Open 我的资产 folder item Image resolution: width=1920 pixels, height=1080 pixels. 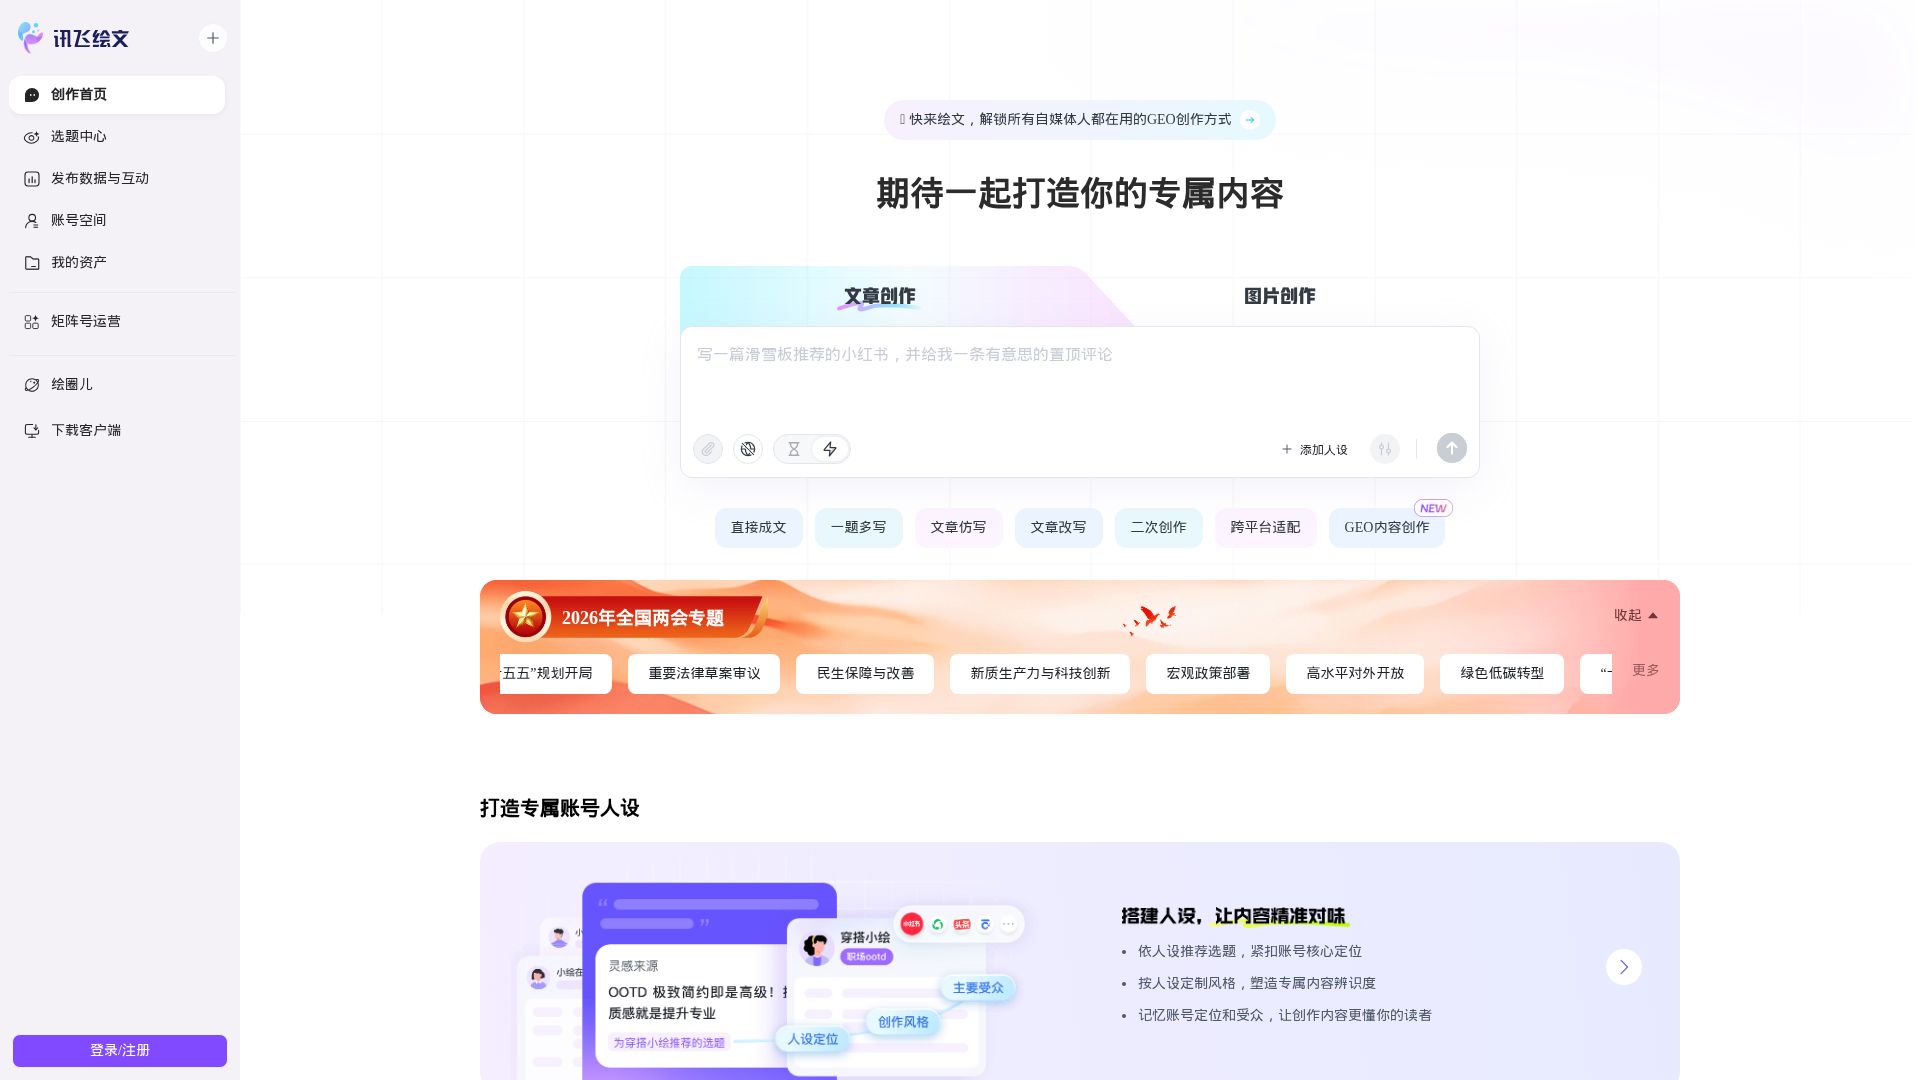tap(78, 263)
